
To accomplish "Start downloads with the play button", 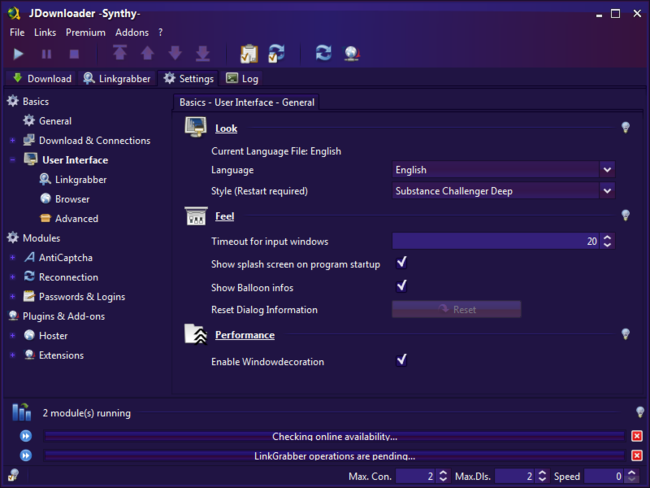I will pyautogui.click(x=18, y=54).
